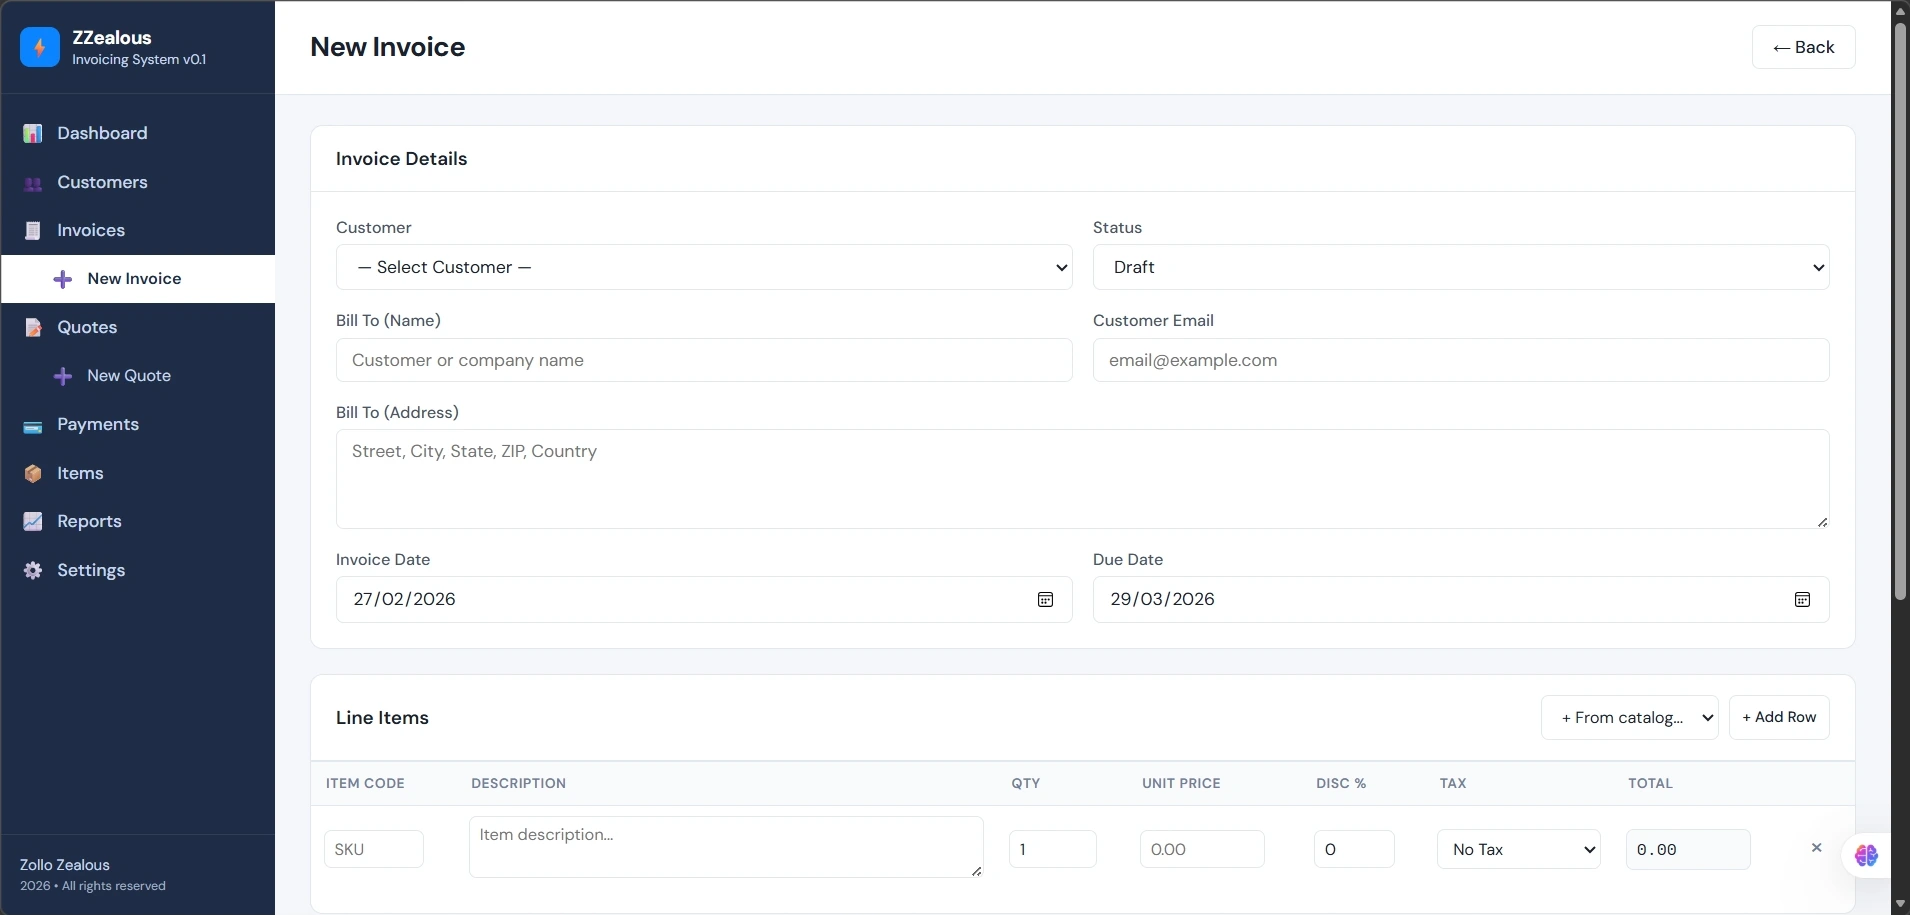This screenshot has width=1910, height=915.
Task: Focus the Customer Email field
Action: pos(1461,360)
